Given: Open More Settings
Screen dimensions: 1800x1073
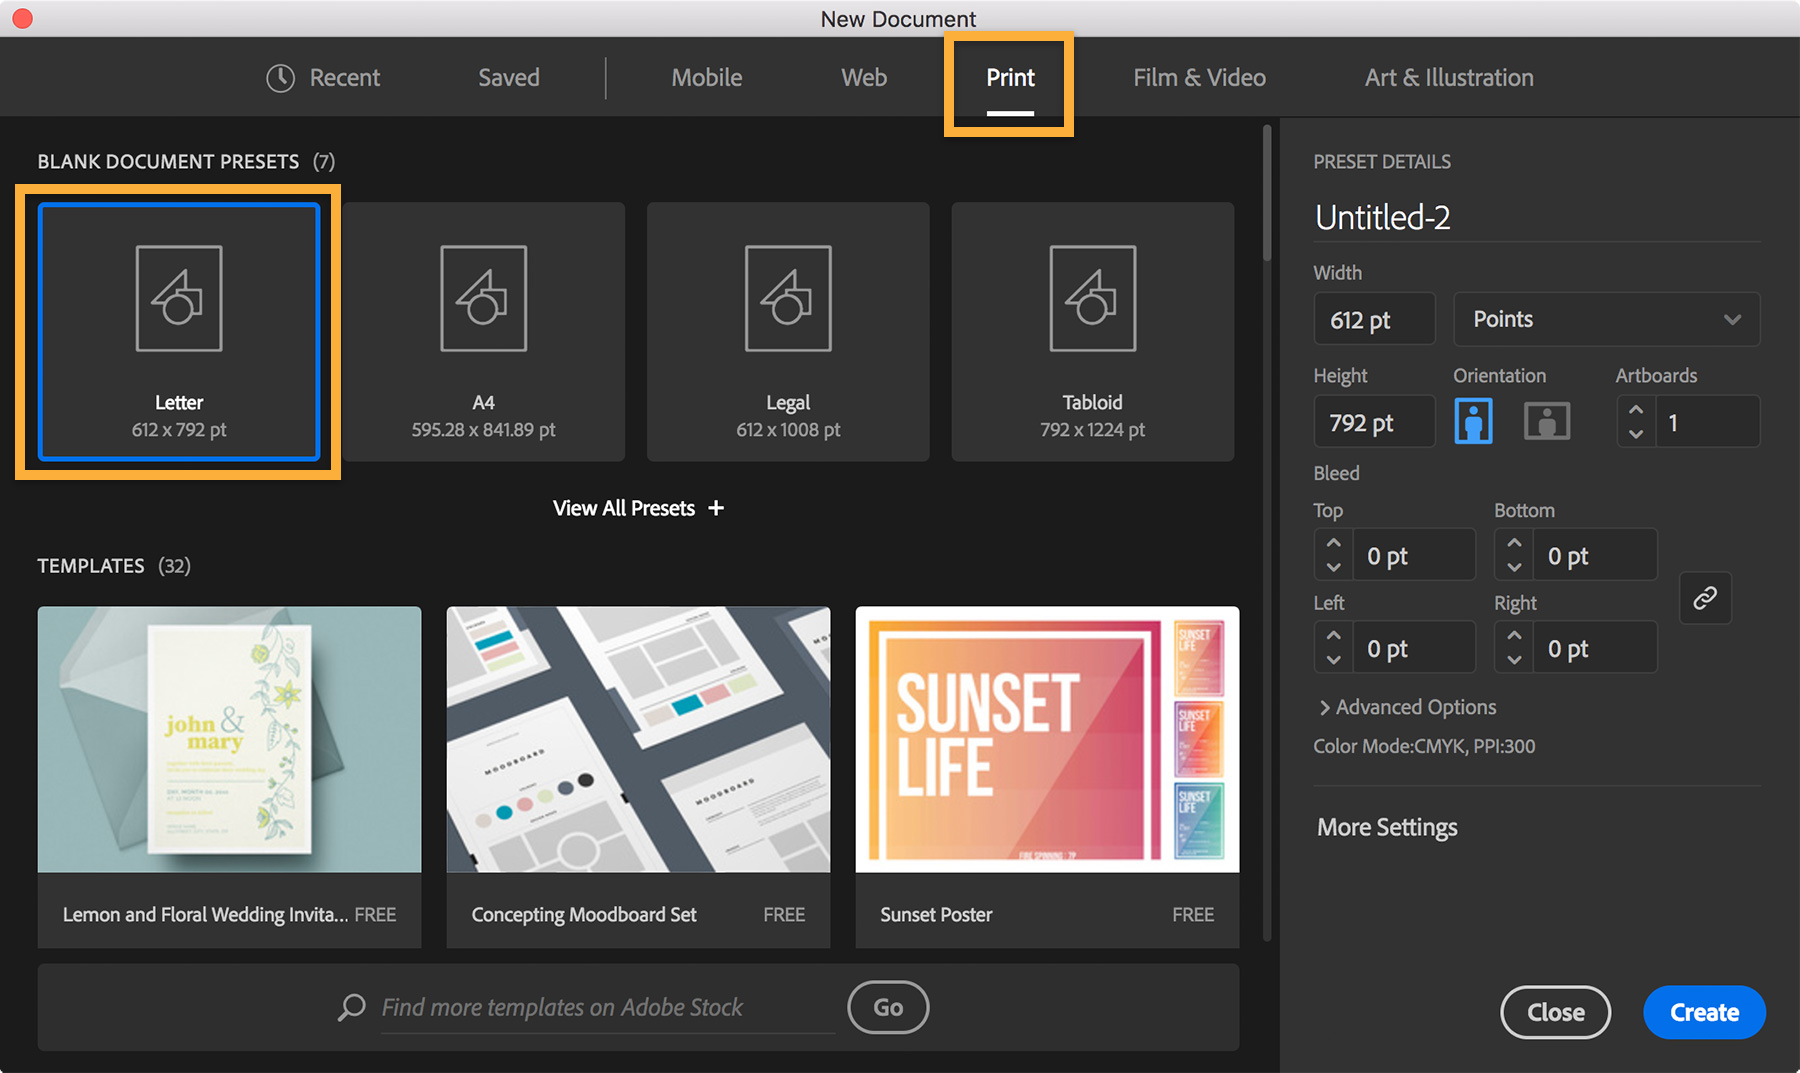Looking at the screenshot, I should click(x=1386, y=827).
